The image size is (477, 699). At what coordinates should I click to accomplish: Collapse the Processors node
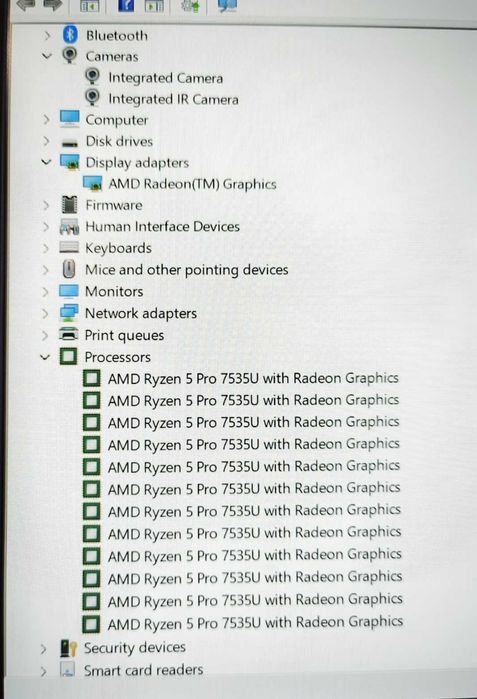click(45, 357)
